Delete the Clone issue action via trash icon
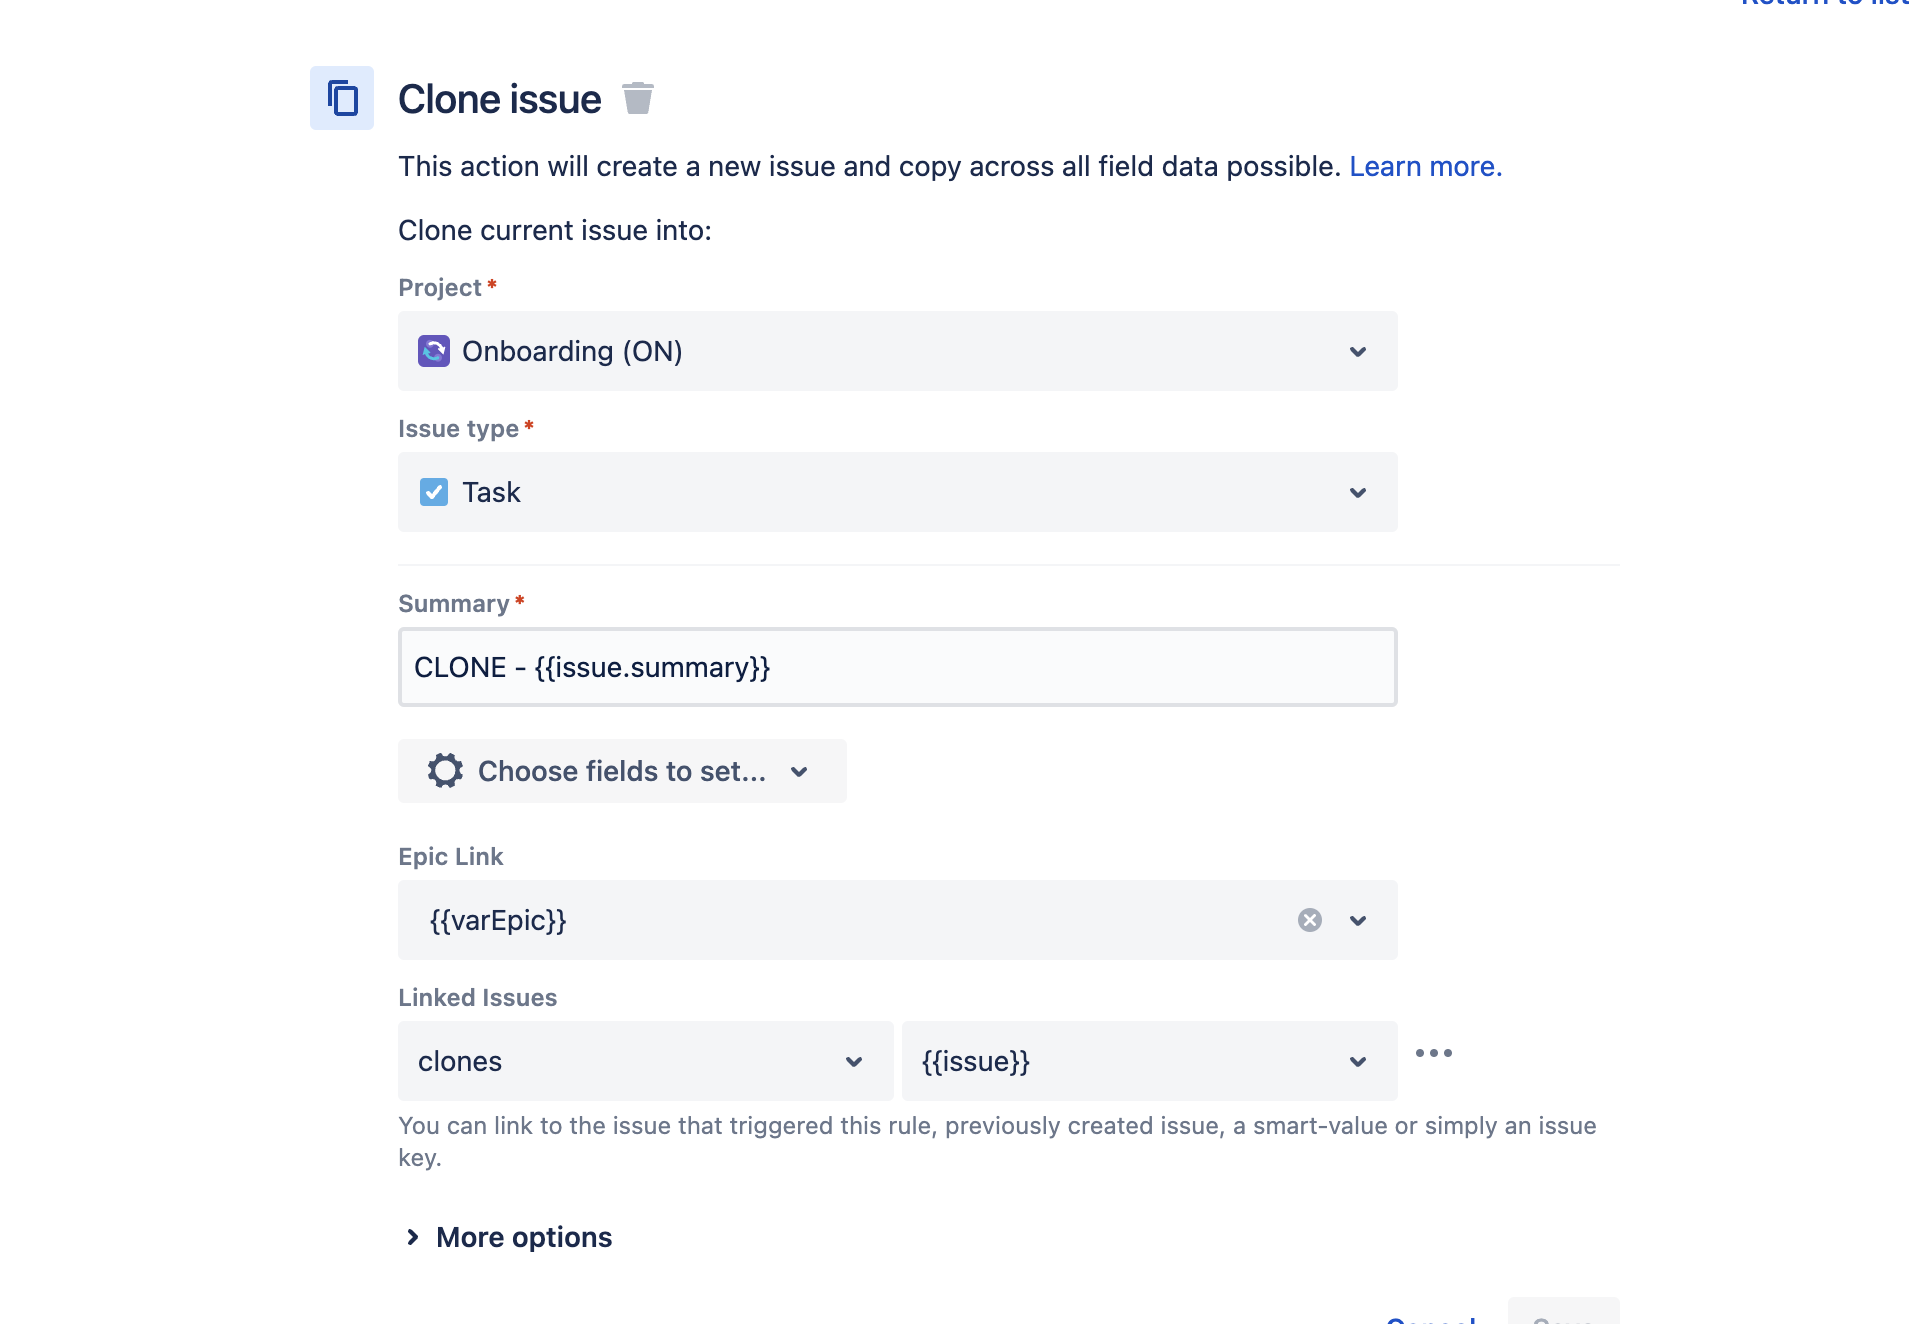The image size is (1918, 1324). point(638,99)
